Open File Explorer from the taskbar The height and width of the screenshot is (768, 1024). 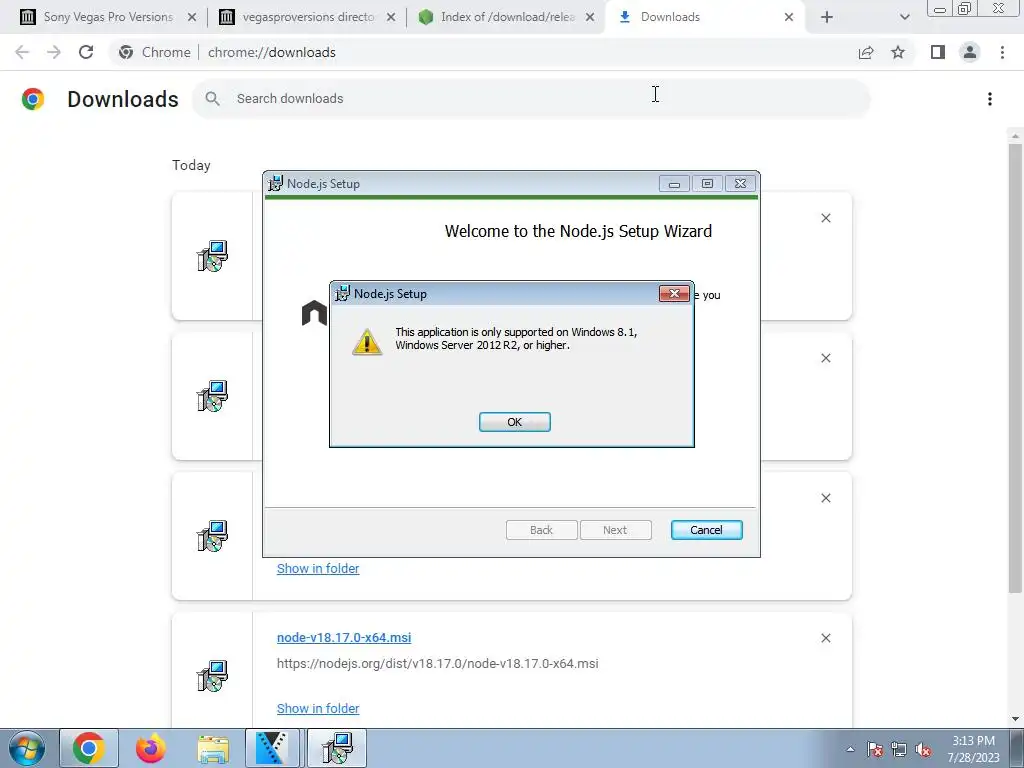213,748
